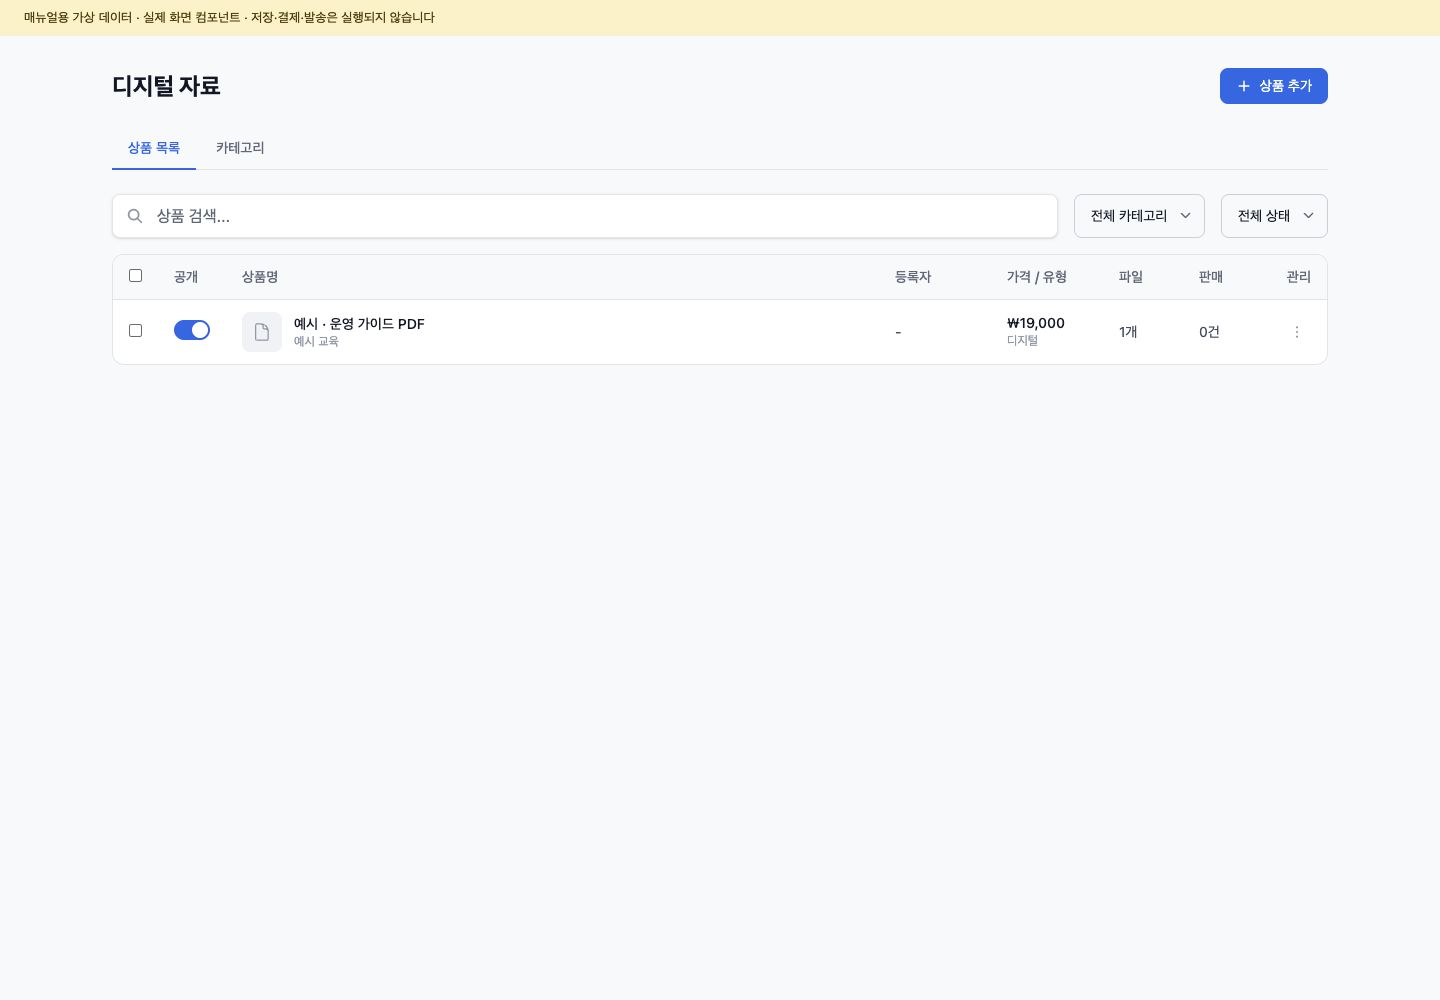Click the magnifier icon in search box
This screenshot has height=1000, width=1440.
pyautogui.click(x=135, y=216)
